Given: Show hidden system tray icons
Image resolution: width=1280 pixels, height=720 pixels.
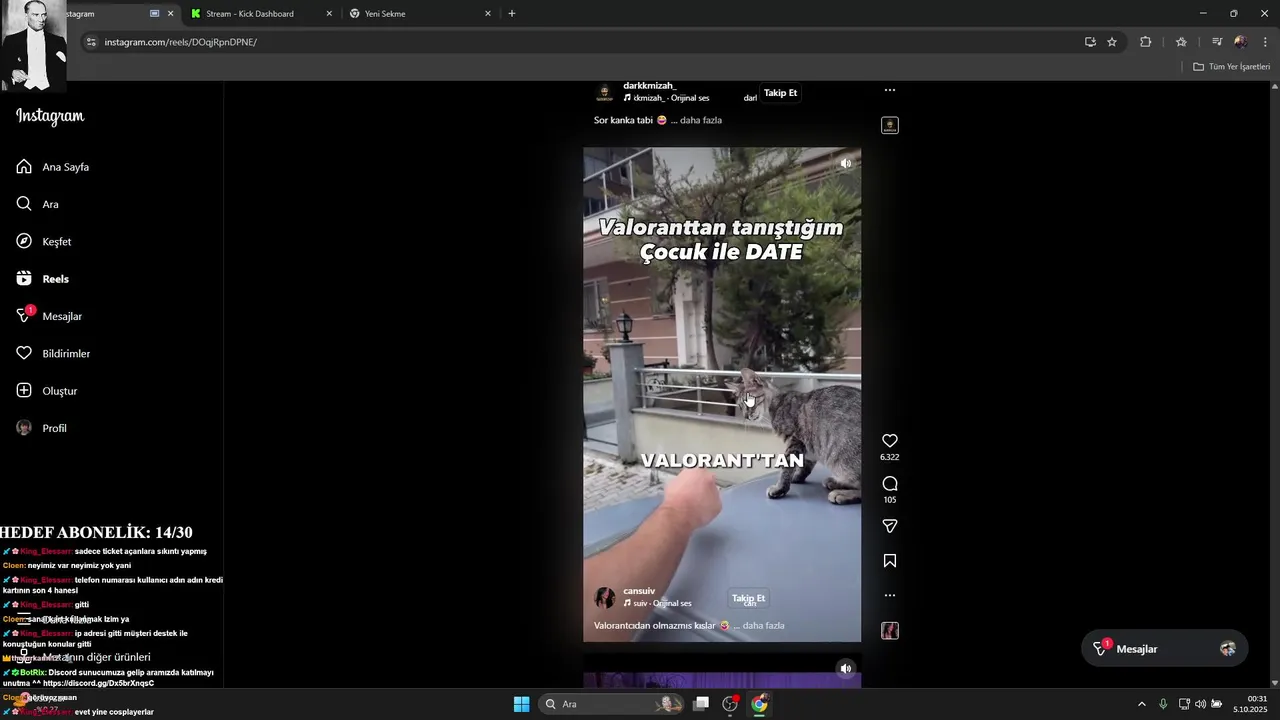Looking at the screenshot, I should (x=1142, y=704).
